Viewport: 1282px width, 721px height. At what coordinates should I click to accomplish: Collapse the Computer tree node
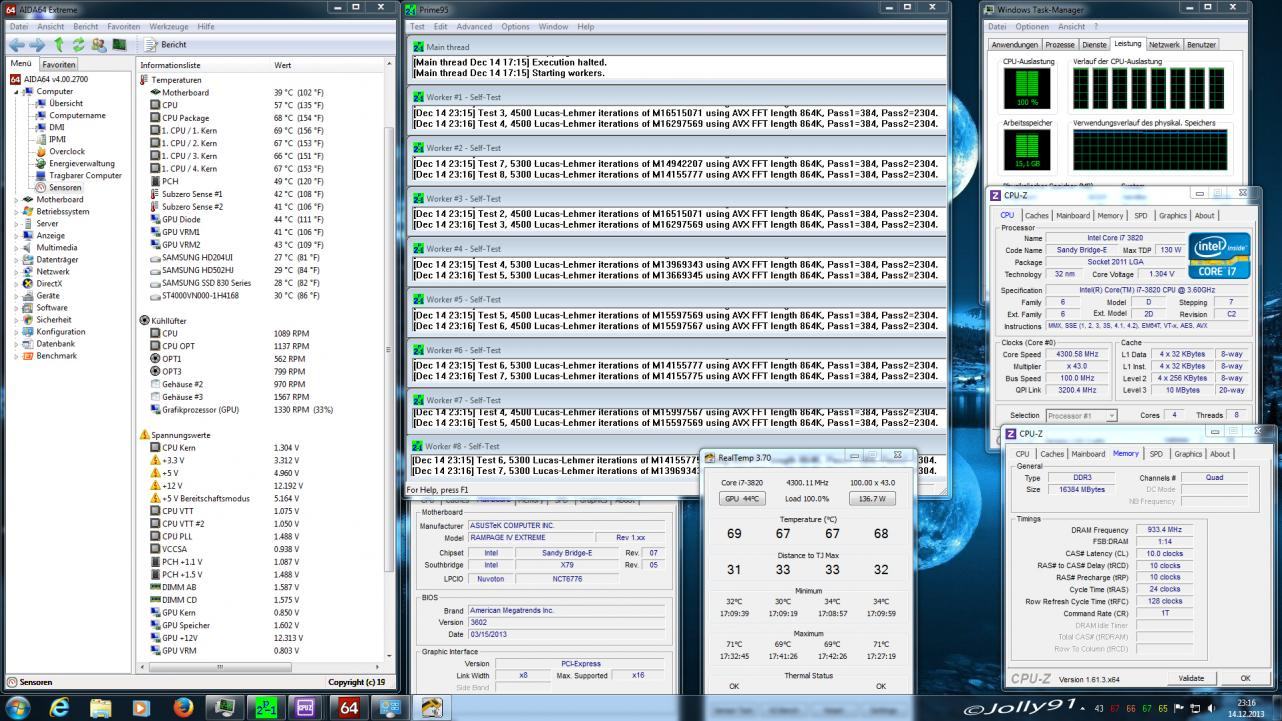click(x=16, y=91)
